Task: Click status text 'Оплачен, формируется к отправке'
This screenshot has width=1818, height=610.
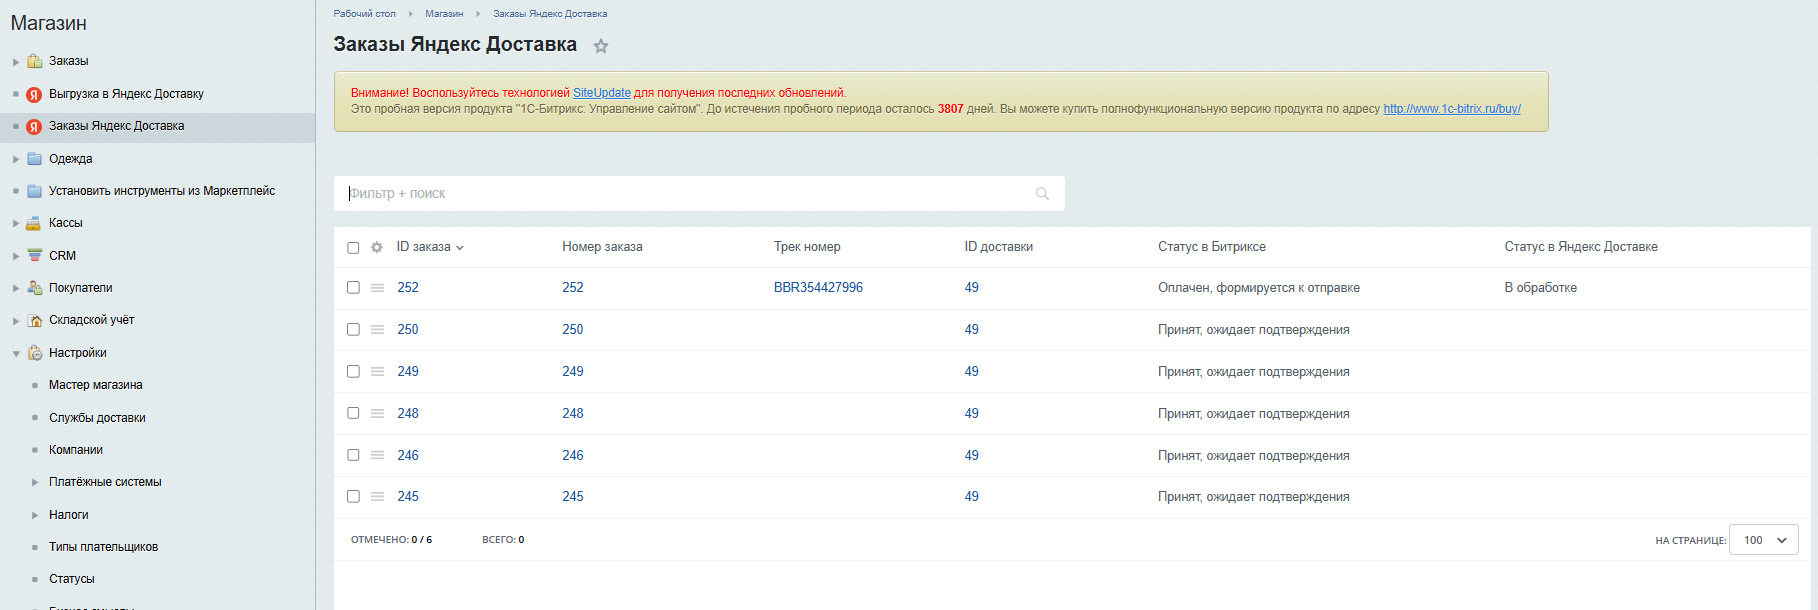Action: point(1259,288)
